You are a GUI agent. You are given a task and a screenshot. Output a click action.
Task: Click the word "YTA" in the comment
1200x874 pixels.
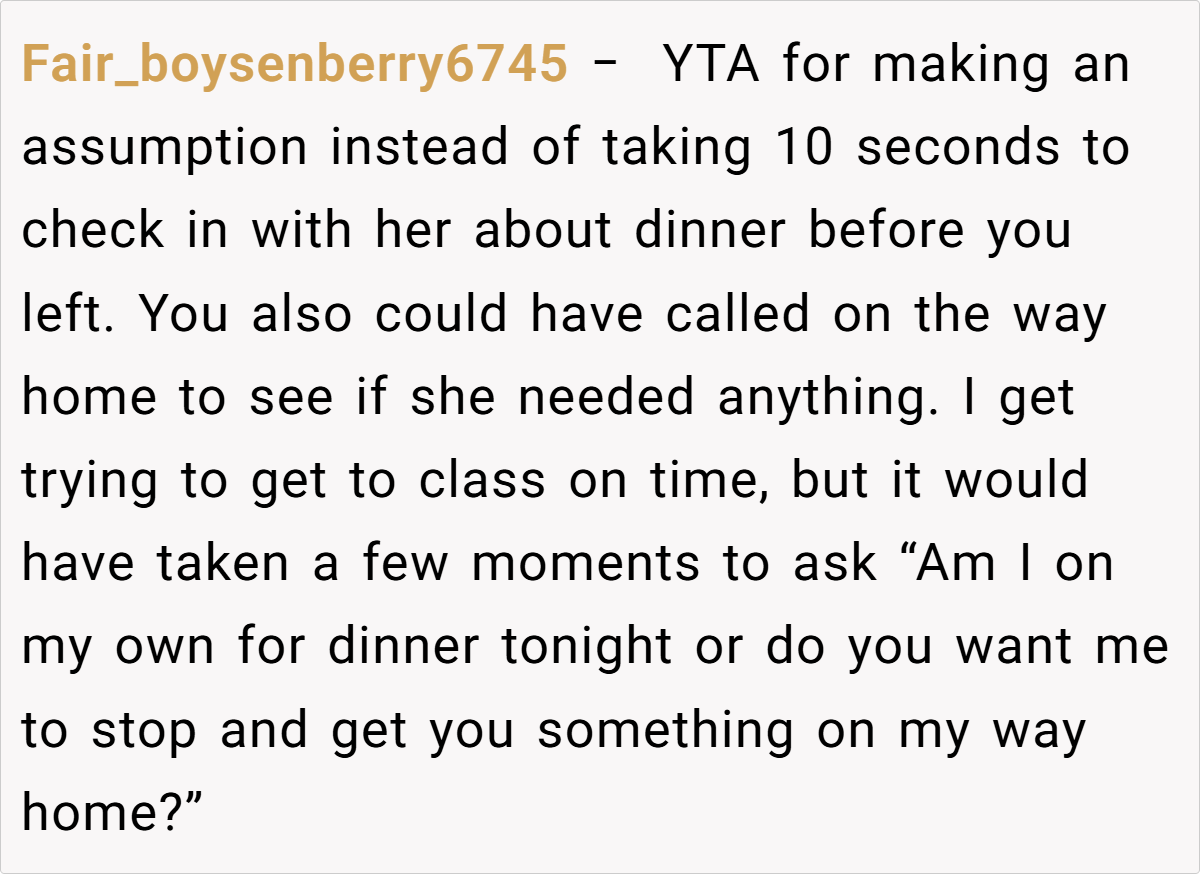point(713,66)
